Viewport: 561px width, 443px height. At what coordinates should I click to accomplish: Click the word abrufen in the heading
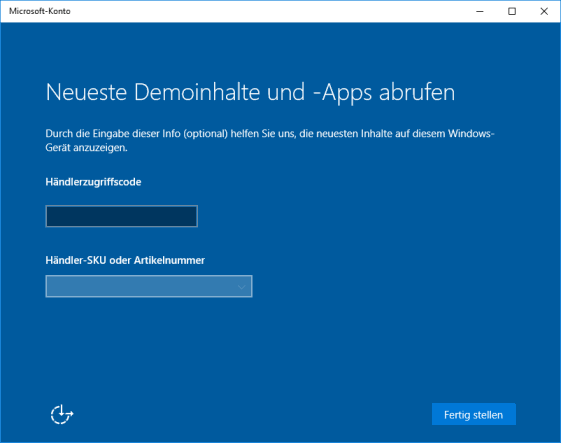pos(417,92)
